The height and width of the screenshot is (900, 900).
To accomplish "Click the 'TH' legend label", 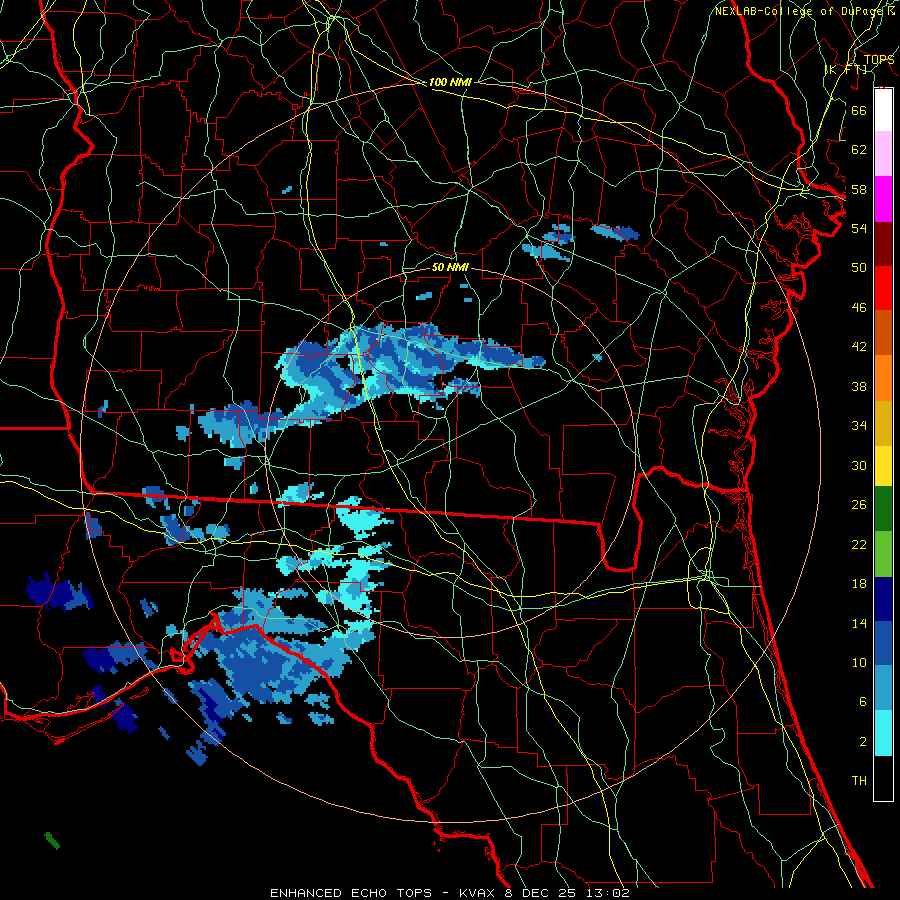I will pyautogui.click(x=859, y=781).
